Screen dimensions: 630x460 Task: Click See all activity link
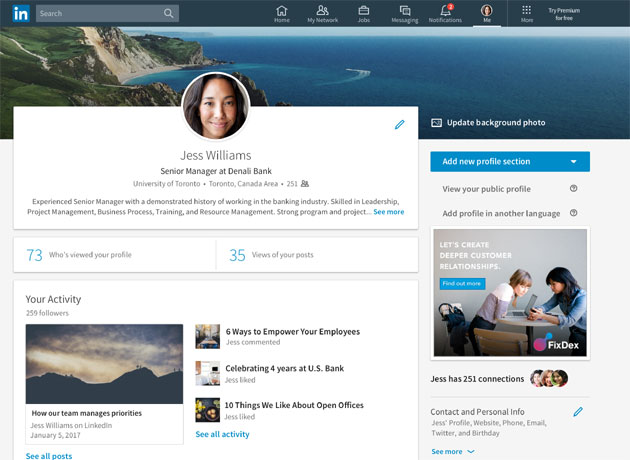click(222, 434)
